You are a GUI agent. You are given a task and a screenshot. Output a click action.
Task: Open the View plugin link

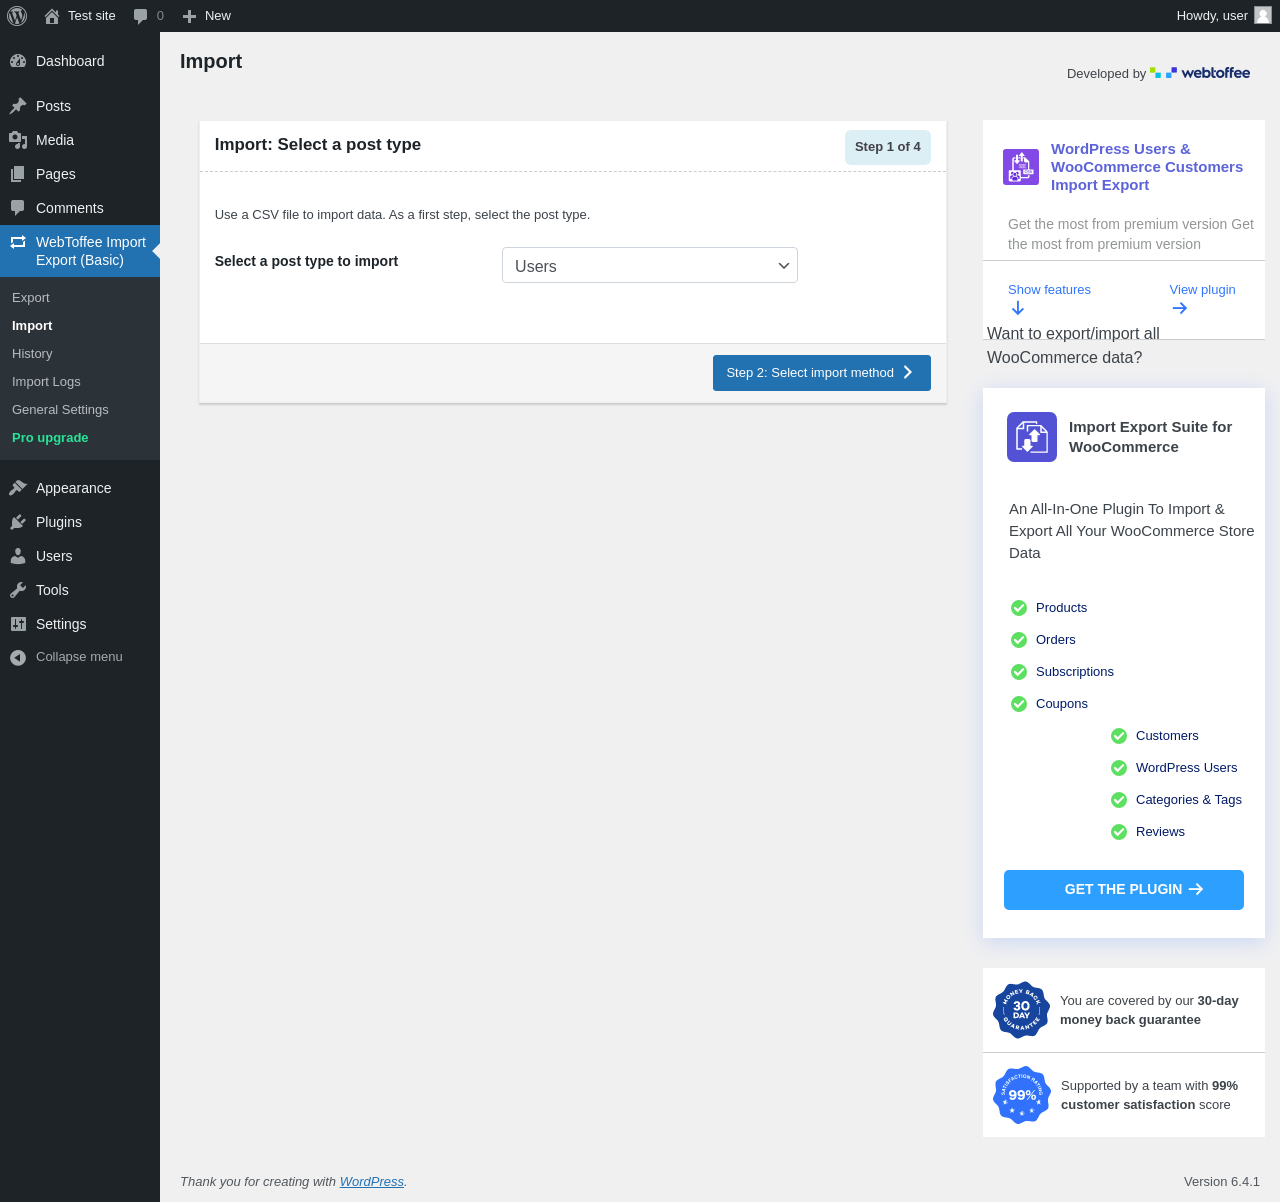[1202, 290]
